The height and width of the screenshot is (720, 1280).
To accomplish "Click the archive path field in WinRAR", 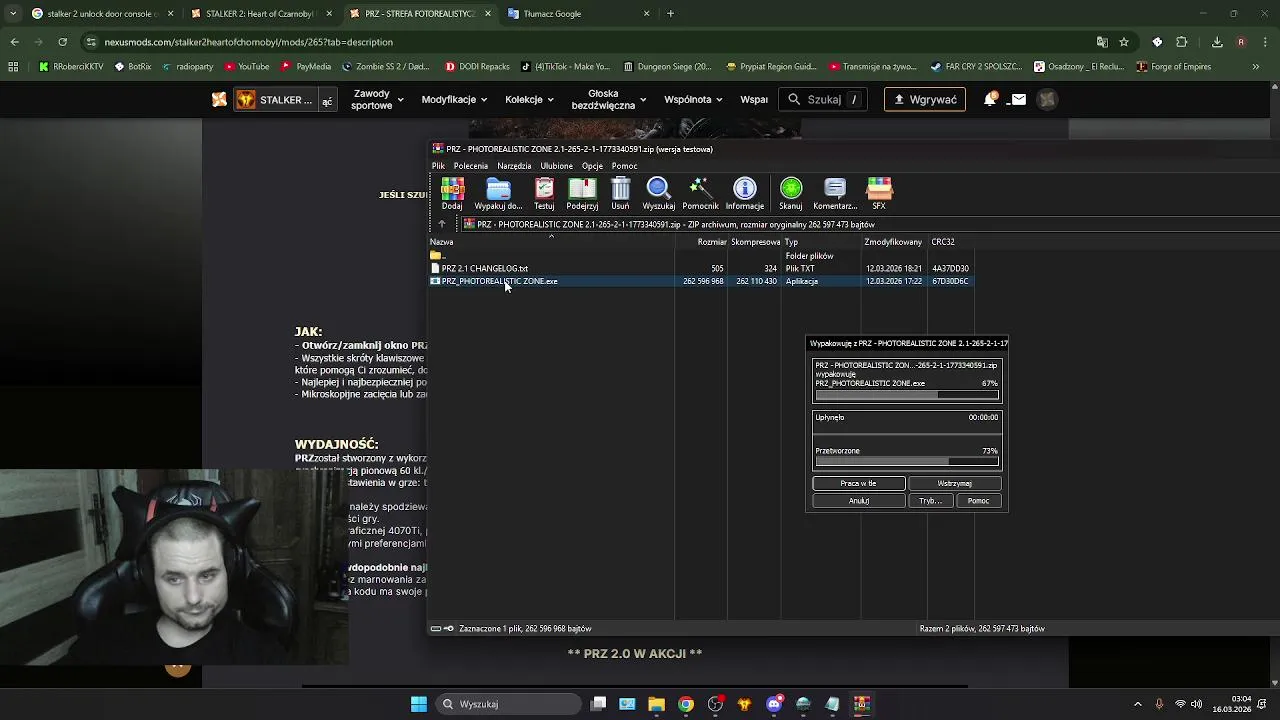I will pyautogui.click(x=870, y=225).
